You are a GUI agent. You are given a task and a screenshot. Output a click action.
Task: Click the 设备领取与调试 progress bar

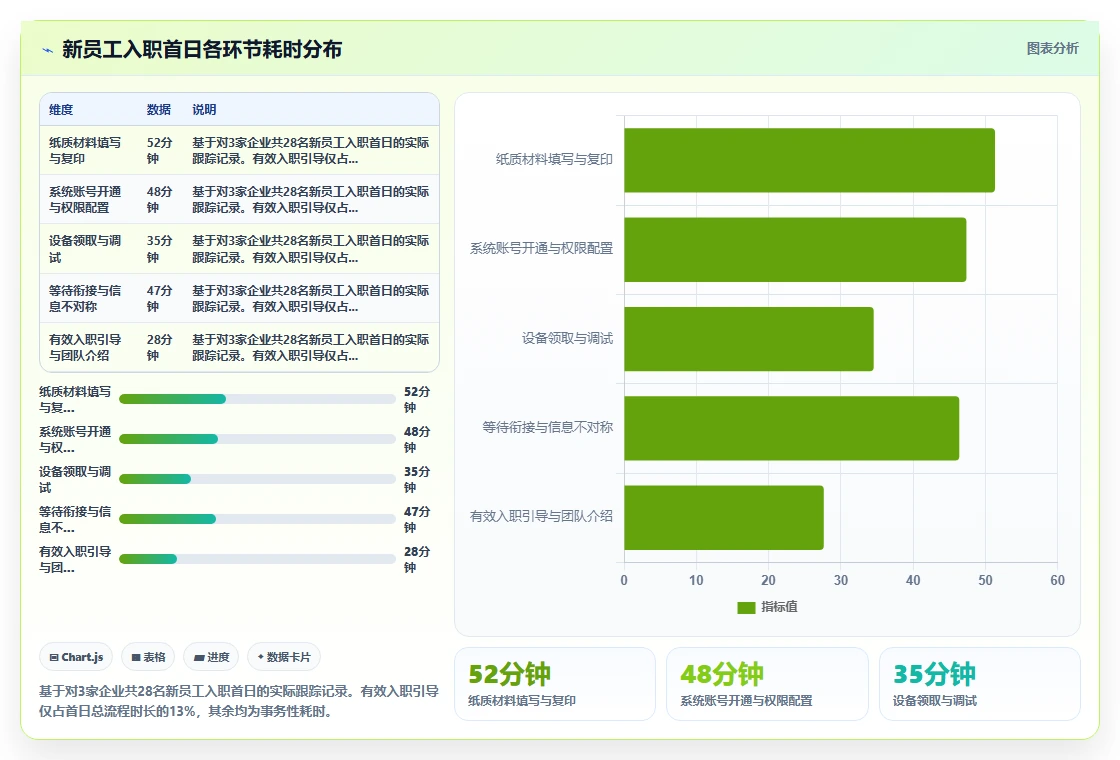click(257, 479)
